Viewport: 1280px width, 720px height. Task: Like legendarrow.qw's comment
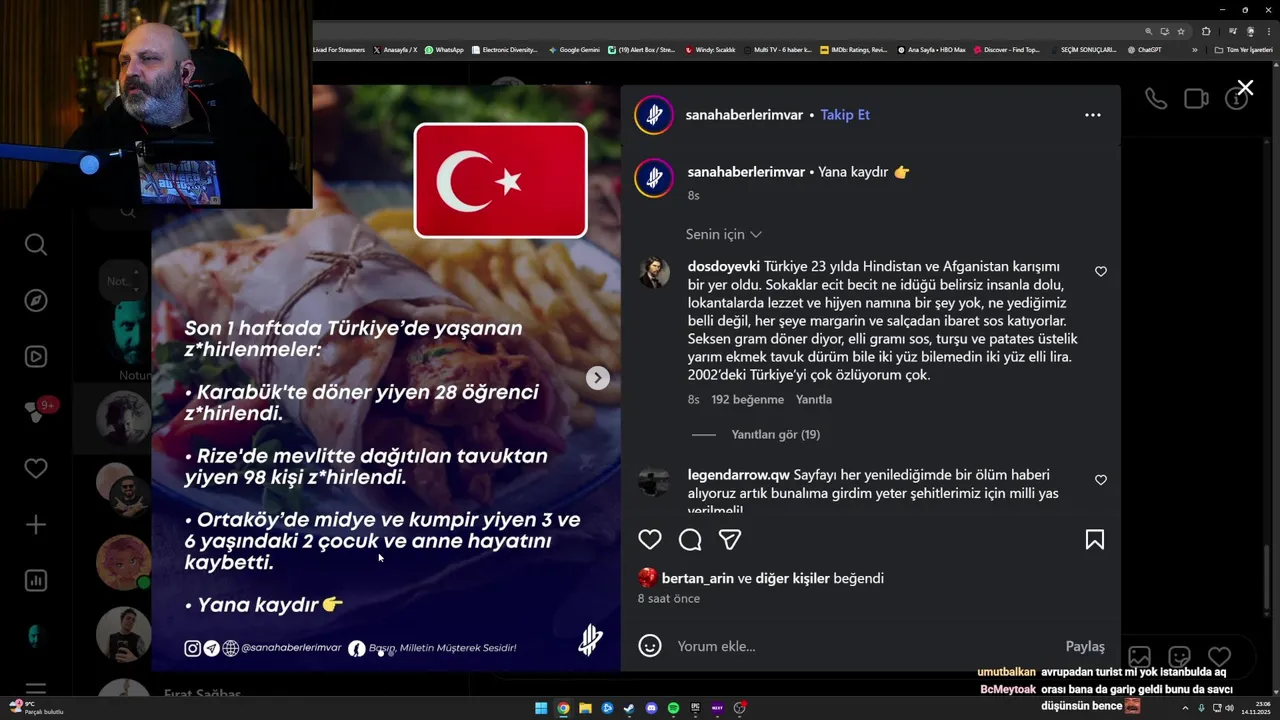(x=1101, y=480)
